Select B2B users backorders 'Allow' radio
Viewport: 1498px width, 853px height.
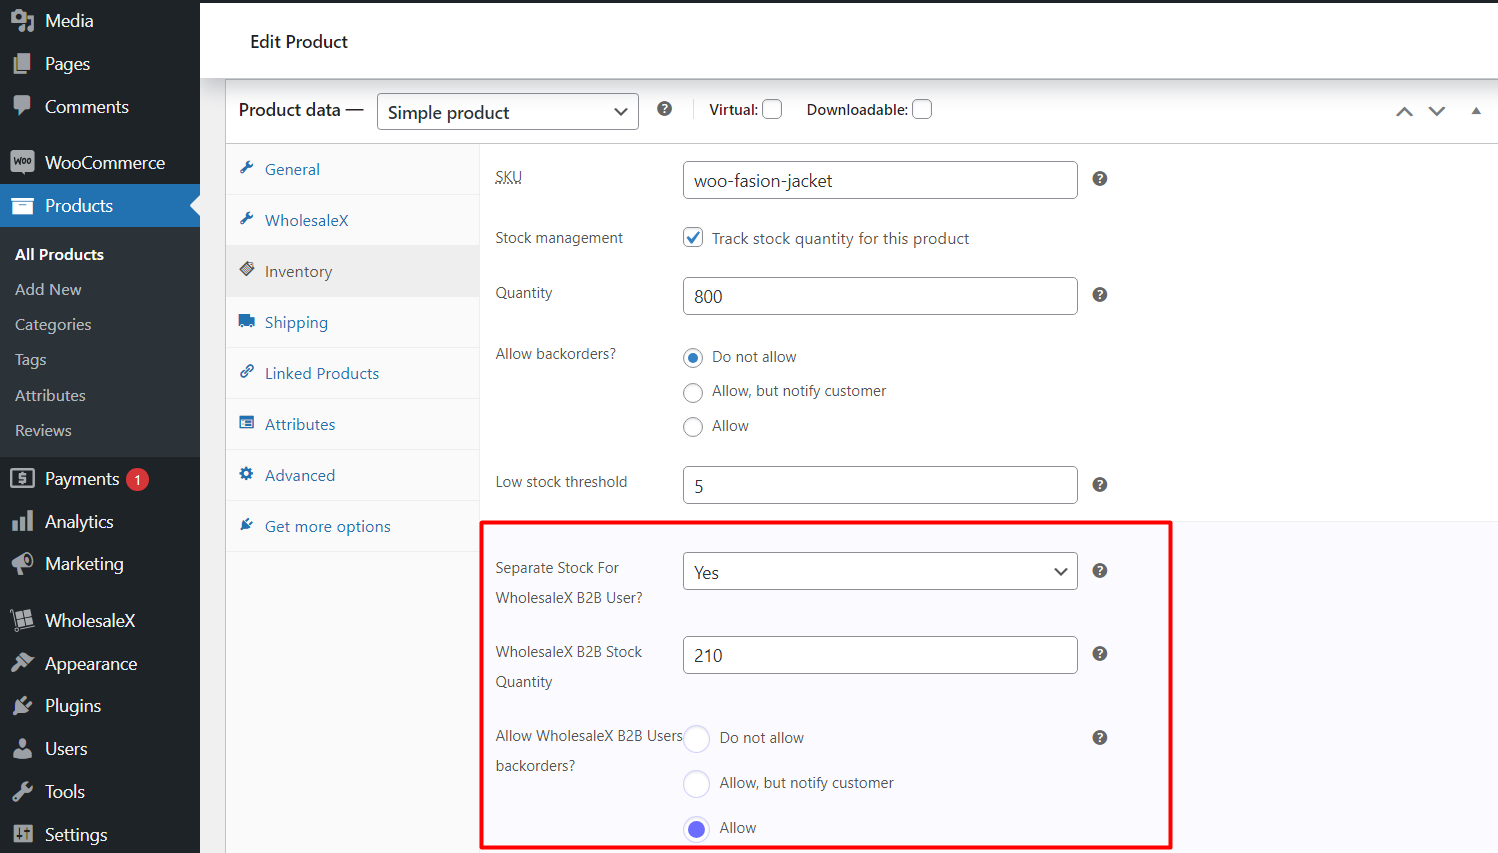[x=697, y=829]
